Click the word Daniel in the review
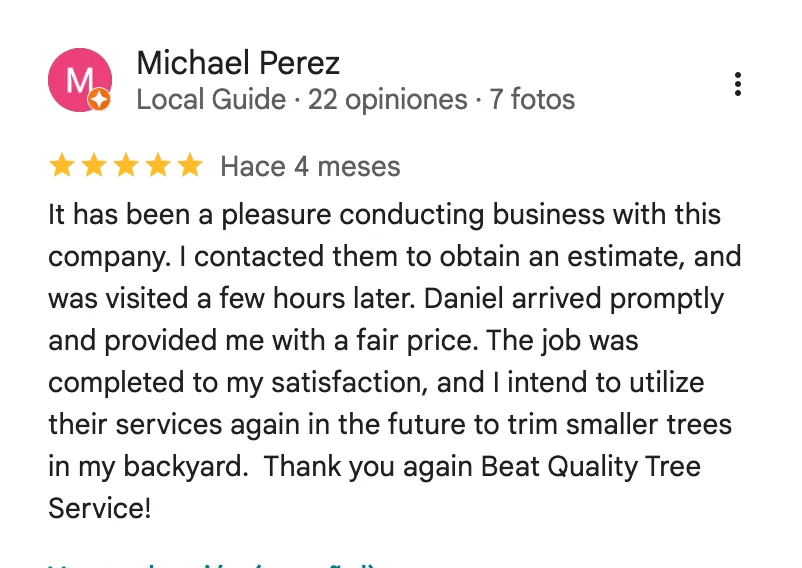This screenshot has width=802, height=568. pyautogui.click(x=464, y=299)
